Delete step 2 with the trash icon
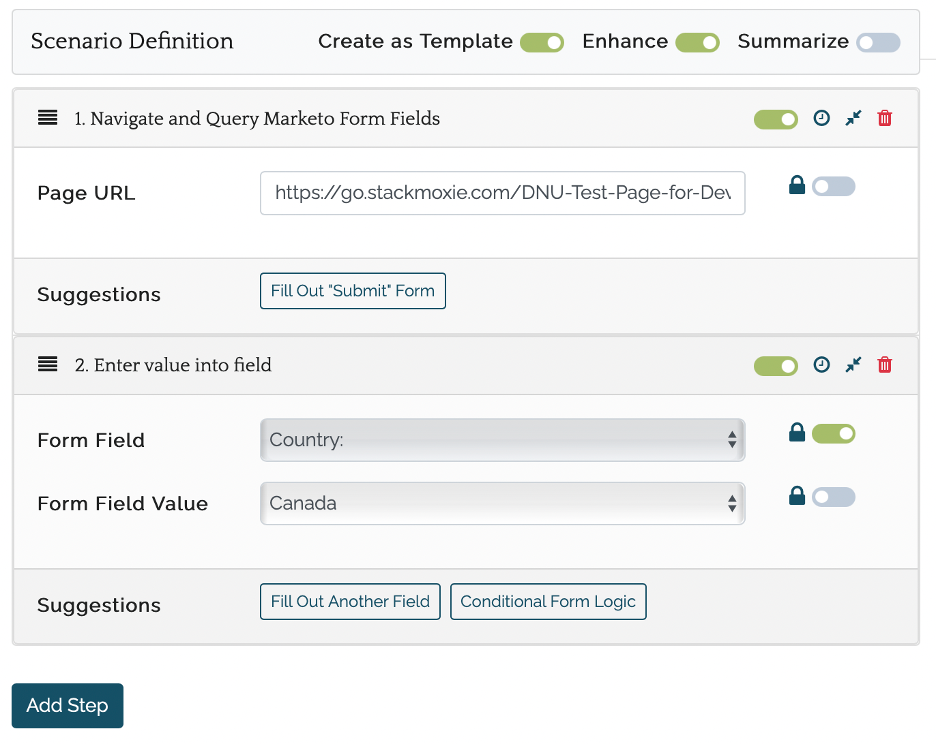Screen dimensions: 936x744 885,365
